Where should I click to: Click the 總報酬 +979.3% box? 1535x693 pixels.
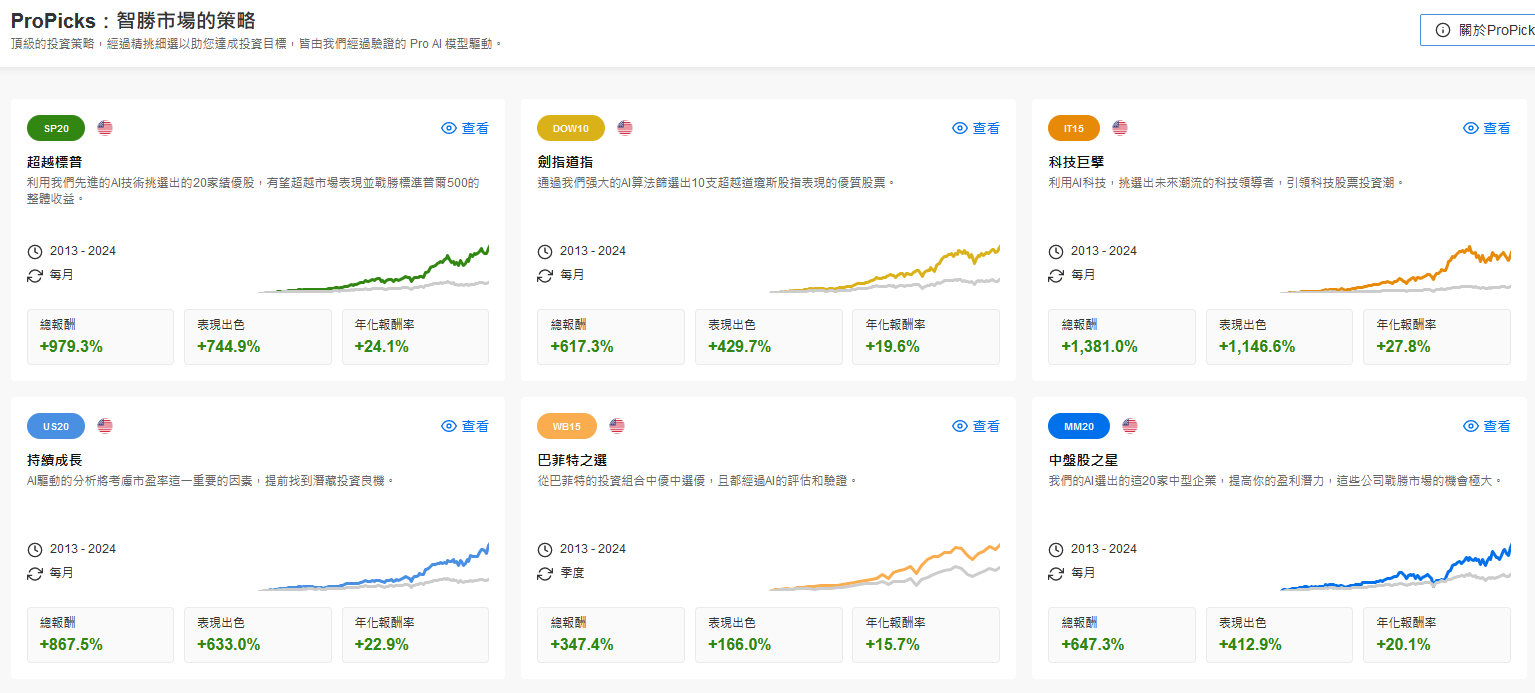pos(100,337)
